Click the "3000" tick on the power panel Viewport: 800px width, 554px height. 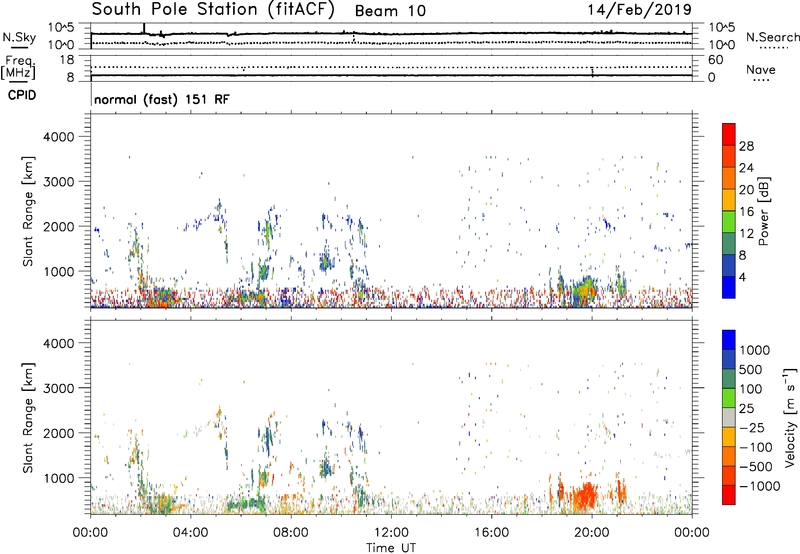(59, 182)
